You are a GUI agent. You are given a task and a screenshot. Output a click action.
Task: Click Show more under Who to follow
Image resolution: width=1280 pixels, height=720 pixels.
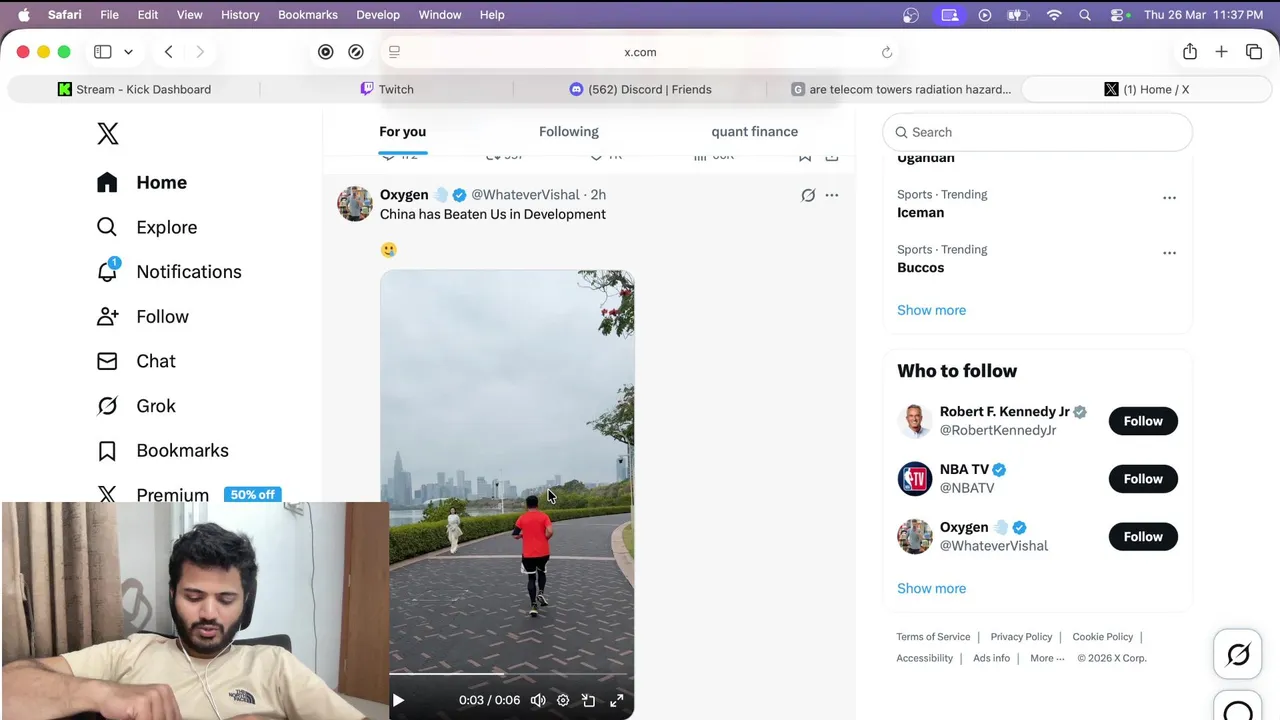coord(931,588)
